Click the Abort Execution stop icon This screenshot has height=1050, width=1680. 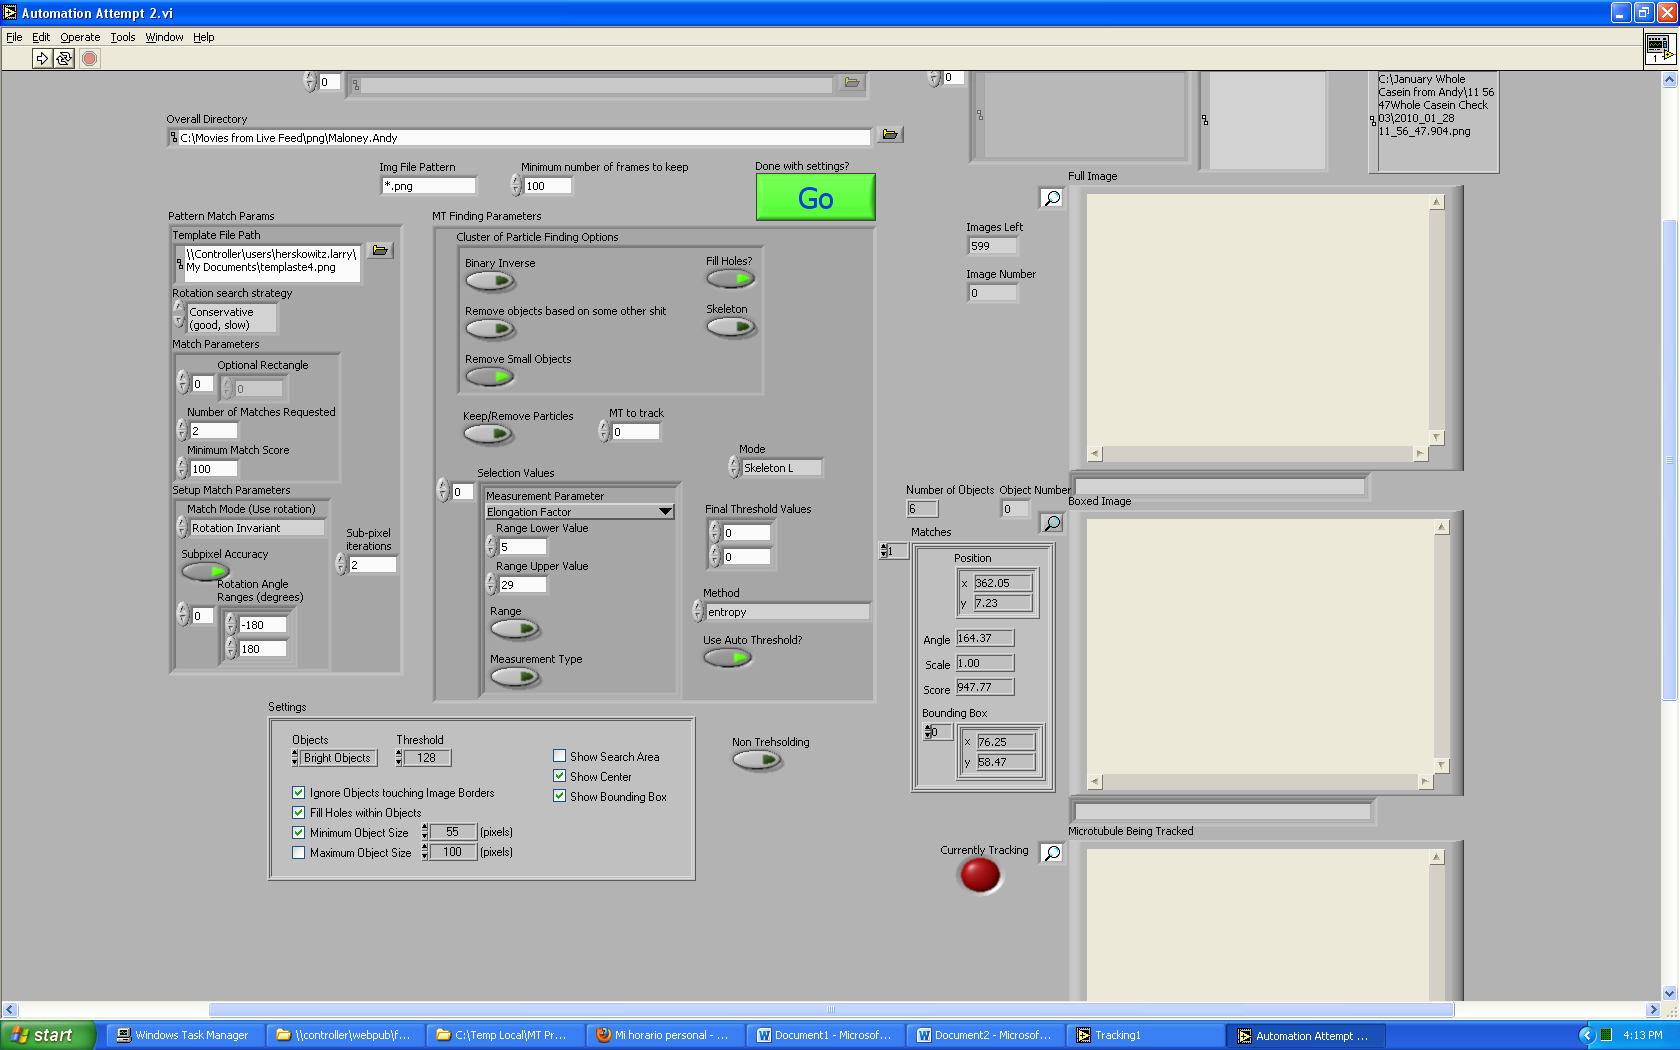(89, 58)
